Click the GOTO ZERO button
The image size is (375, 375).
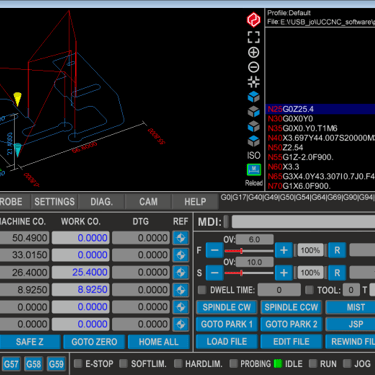pyautogui.click(x=94, y=342)
